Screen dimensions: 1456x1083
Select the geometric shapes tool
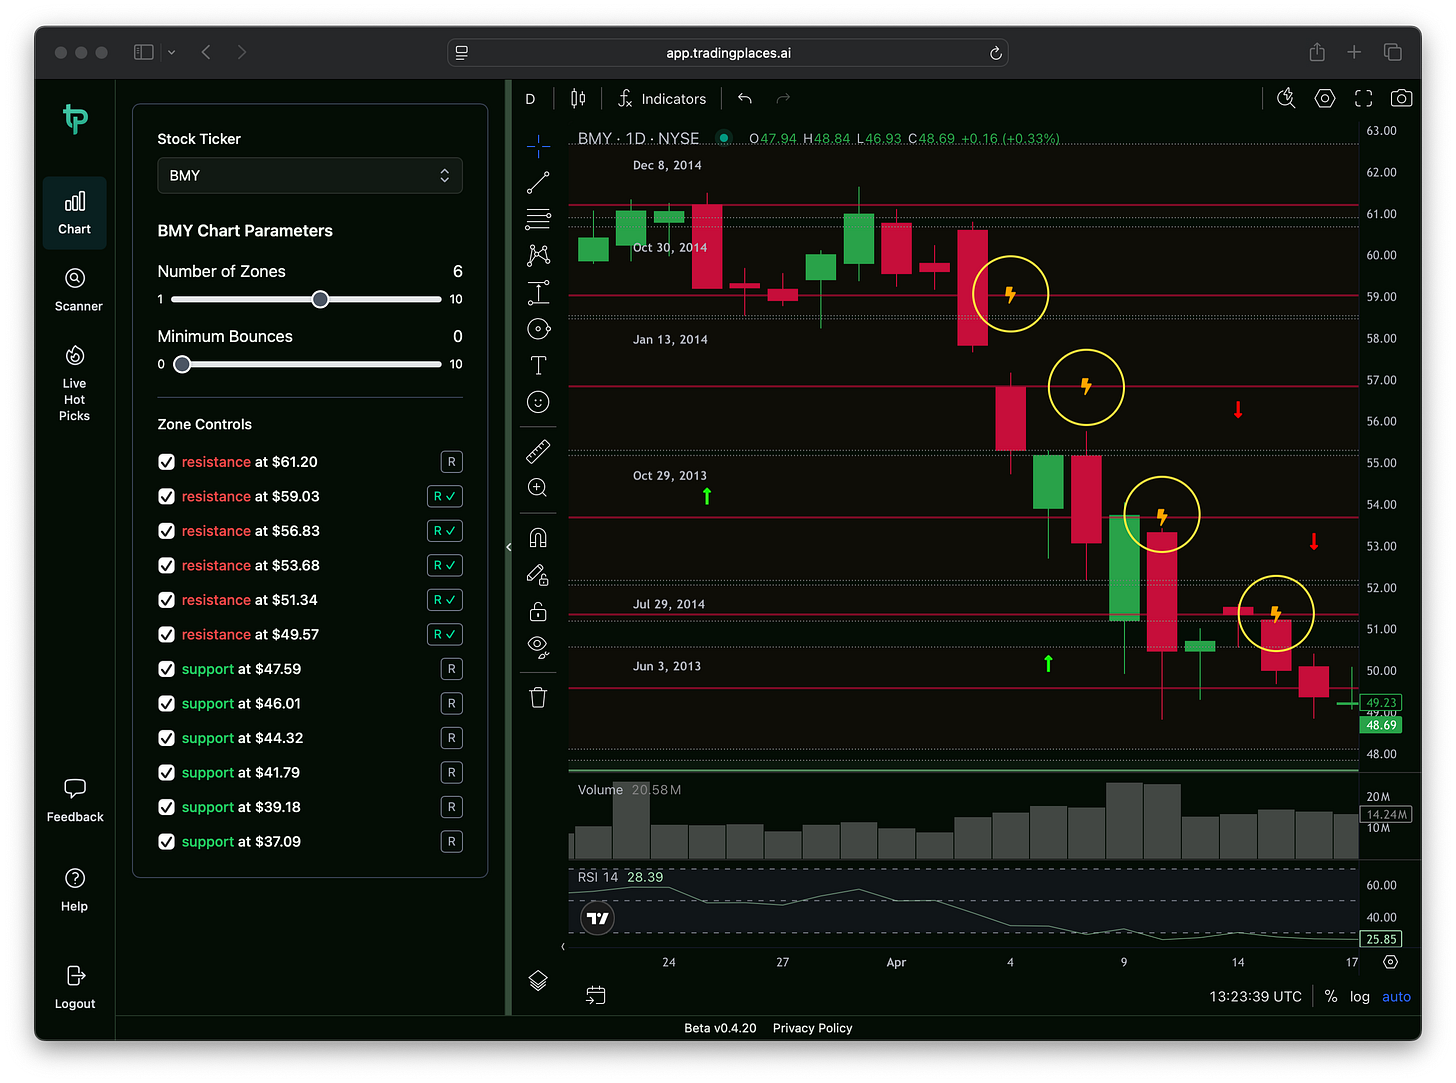[538, 329]
